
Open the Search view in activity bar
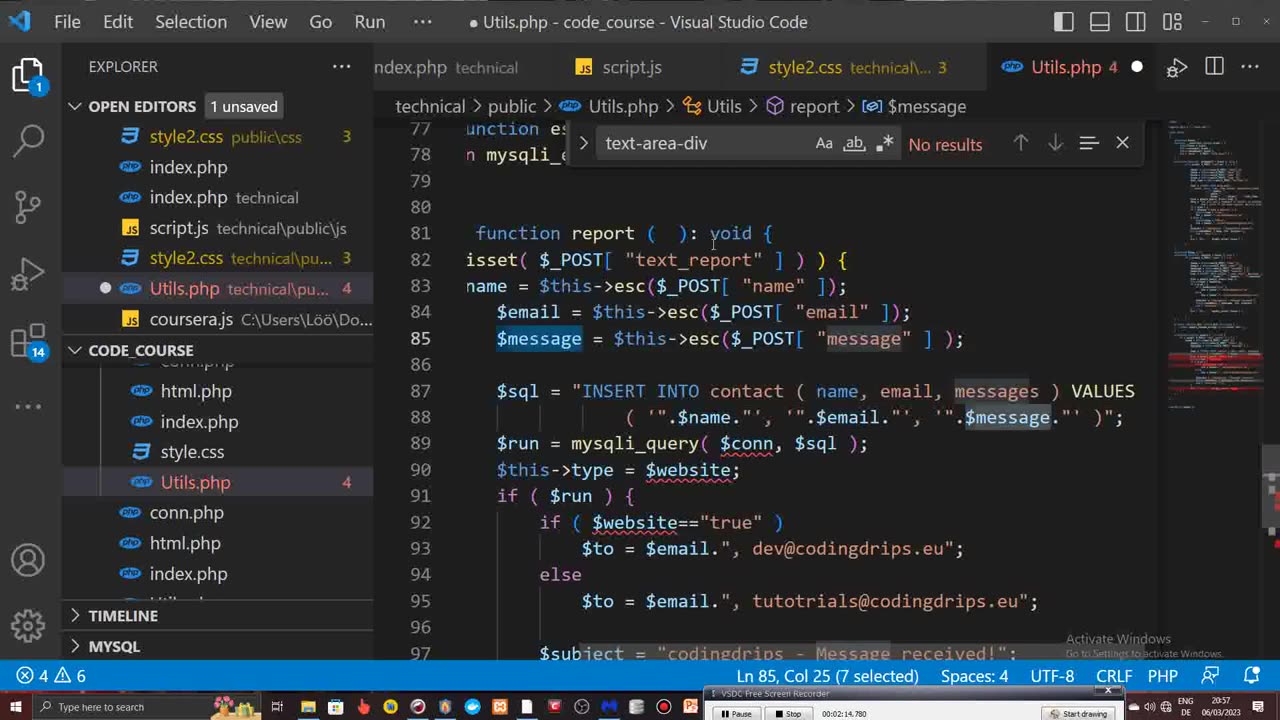(28, 139)
